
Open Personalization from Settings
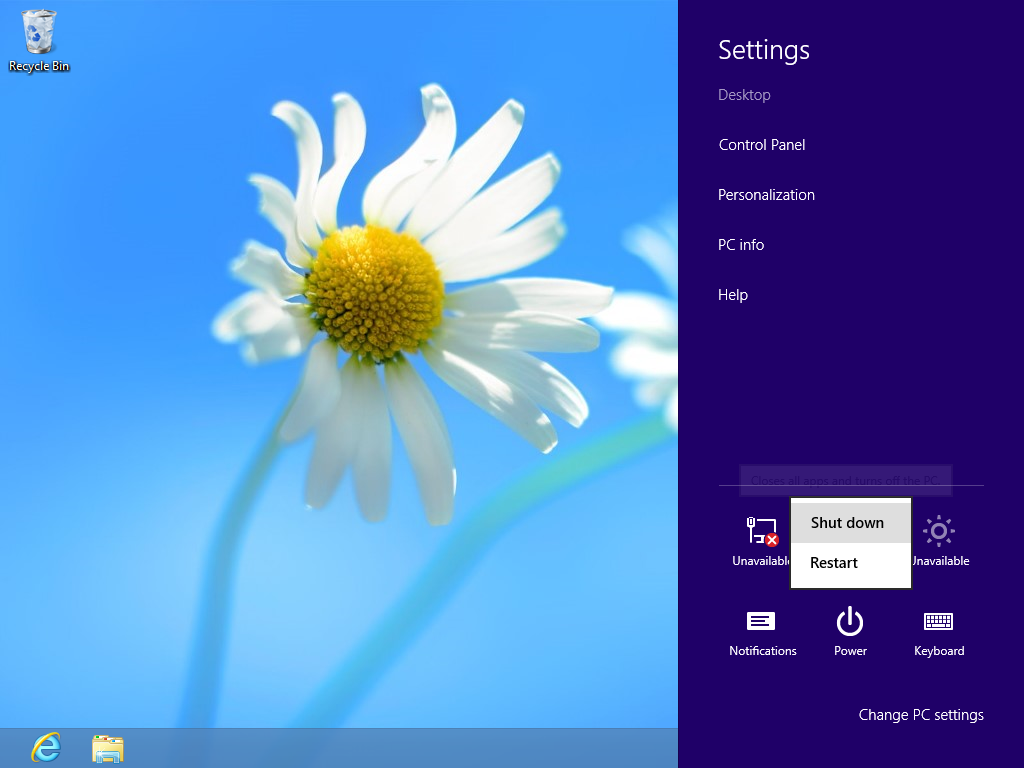point(766,195)
